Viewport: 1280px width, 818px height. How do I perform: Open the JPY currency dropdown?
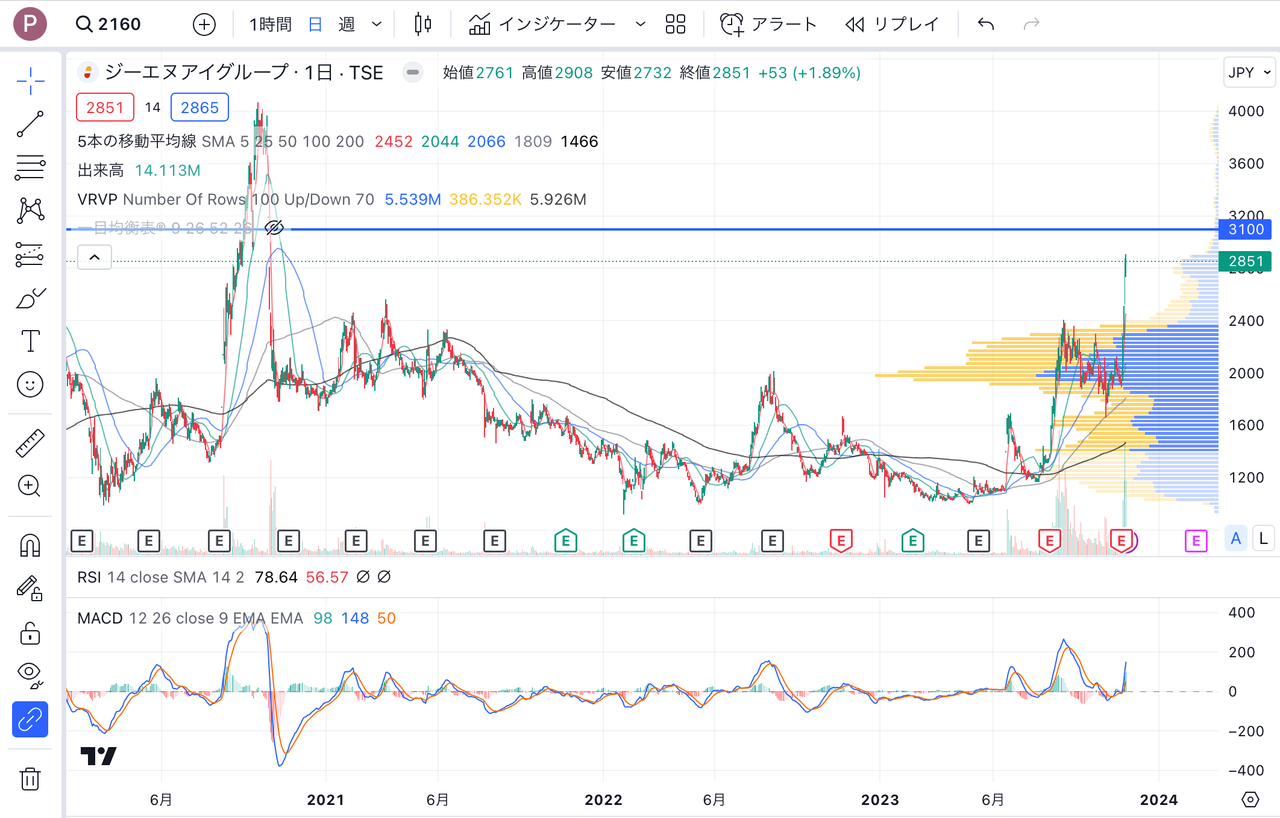[1249, 73]
